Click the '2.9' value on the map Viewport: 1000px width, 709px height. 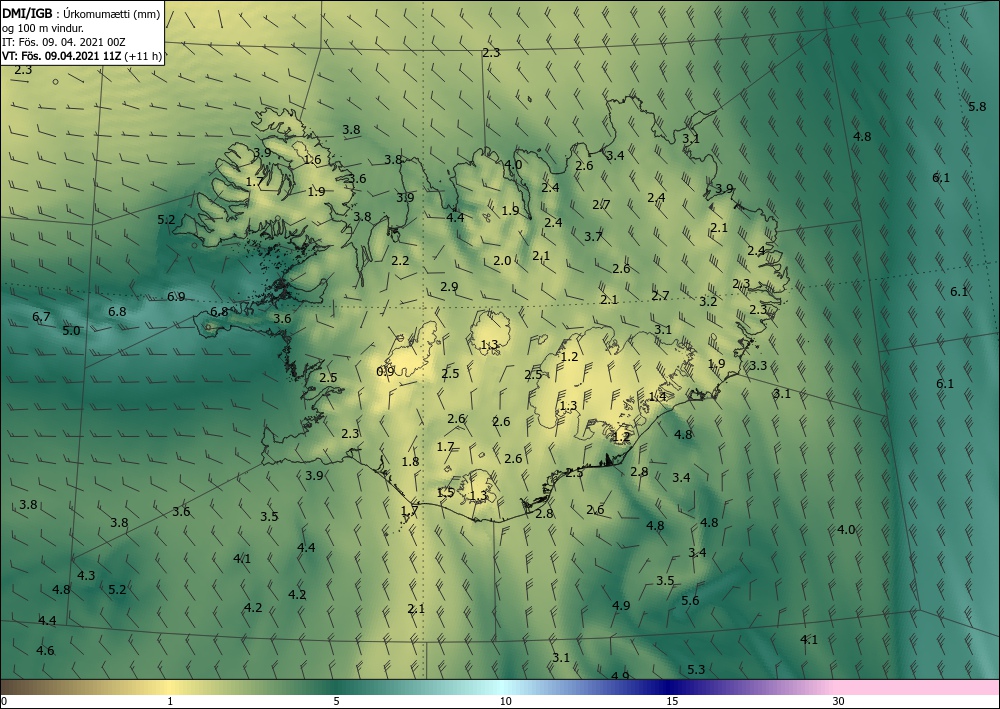(x=449, y=286)
